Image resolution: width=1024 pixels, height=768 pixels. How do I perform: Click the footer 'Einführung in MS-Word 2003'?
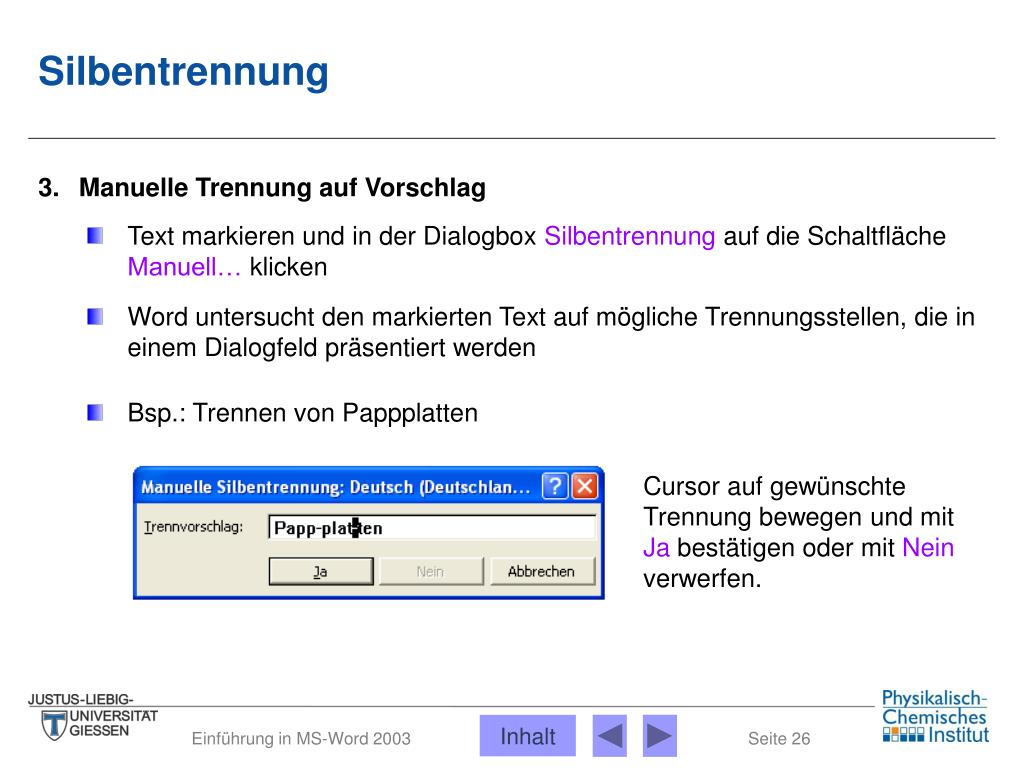[301, 739]
